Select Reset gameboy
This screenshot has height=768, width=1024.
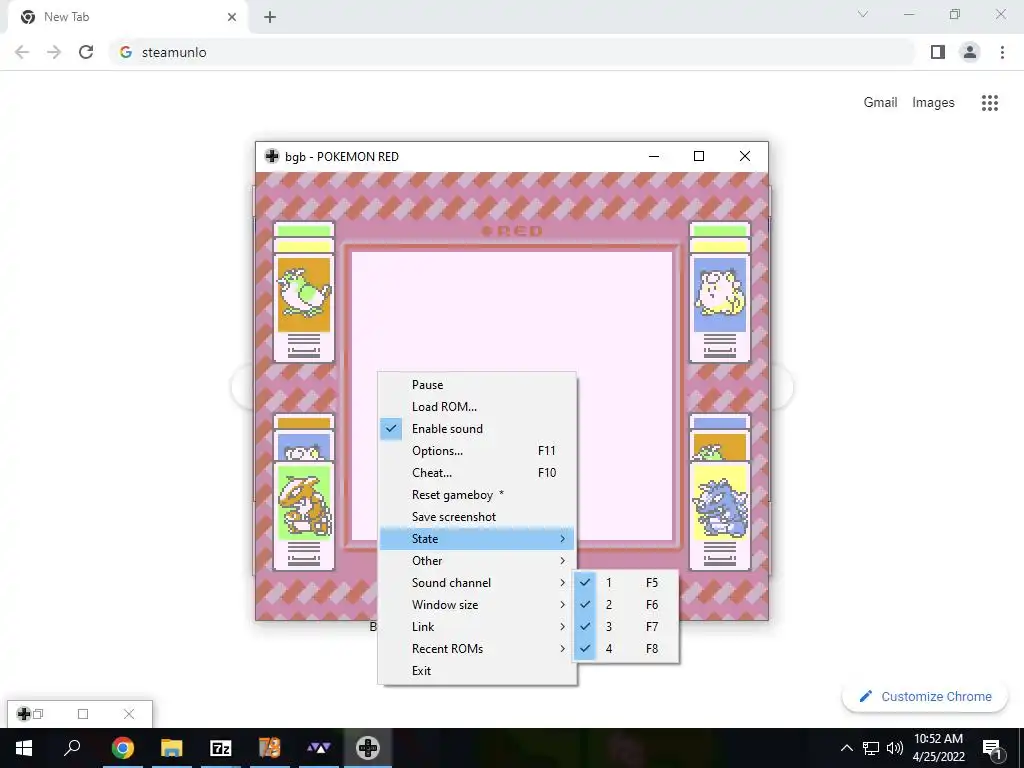click(477, 495)
